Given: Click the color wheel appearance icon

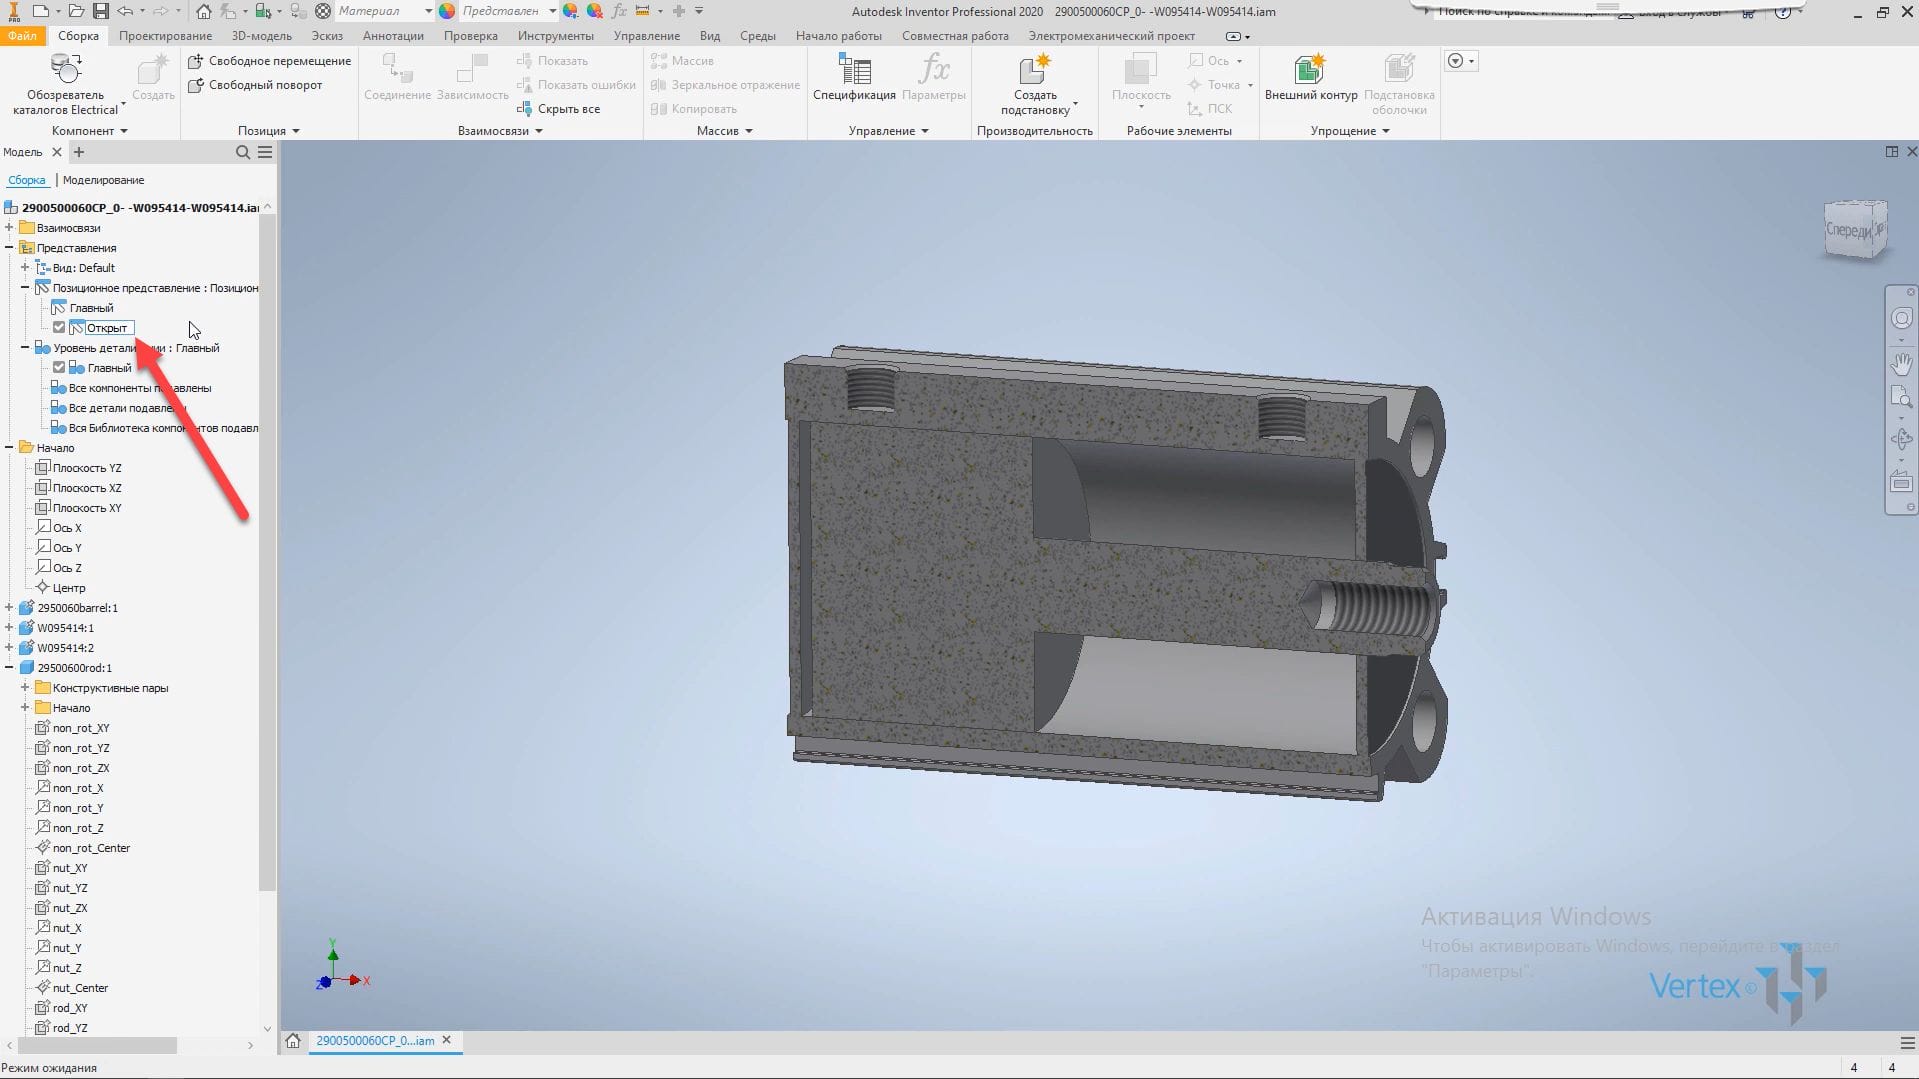Looking at the screenshot, I should click(x=446, y=11).
